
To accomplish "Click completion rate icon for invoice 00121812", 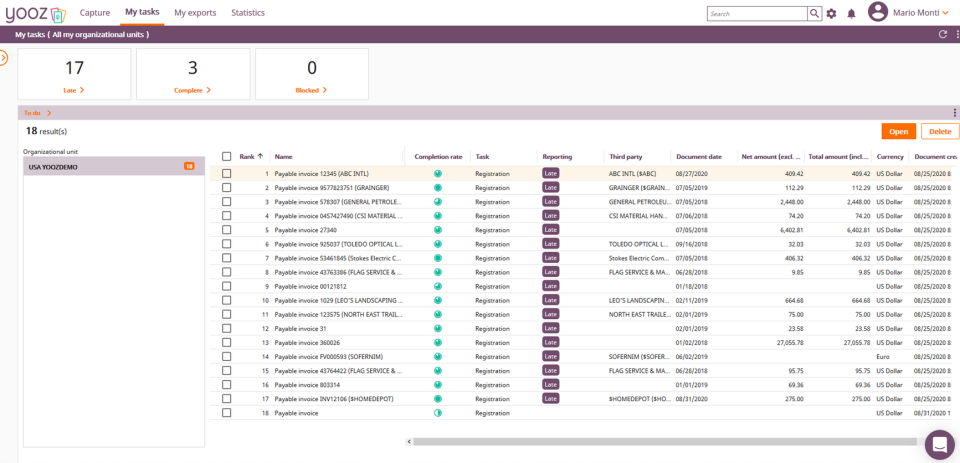I will click(x=438, y=286).
